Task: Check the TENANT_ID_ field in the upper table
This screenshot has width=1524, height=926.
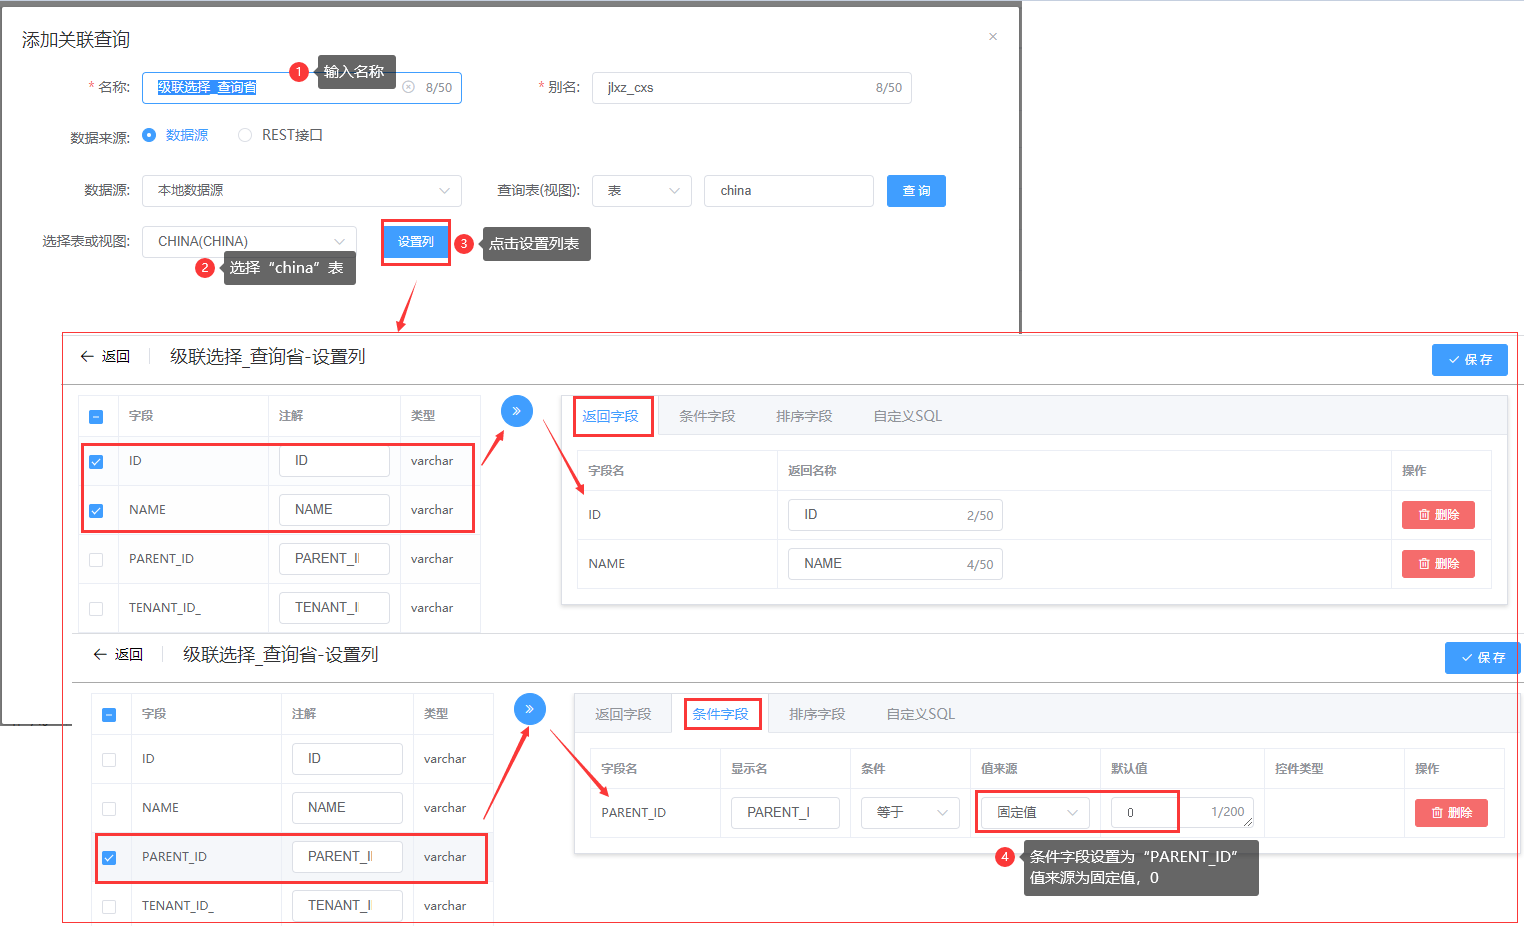Action: click(96, 609)
